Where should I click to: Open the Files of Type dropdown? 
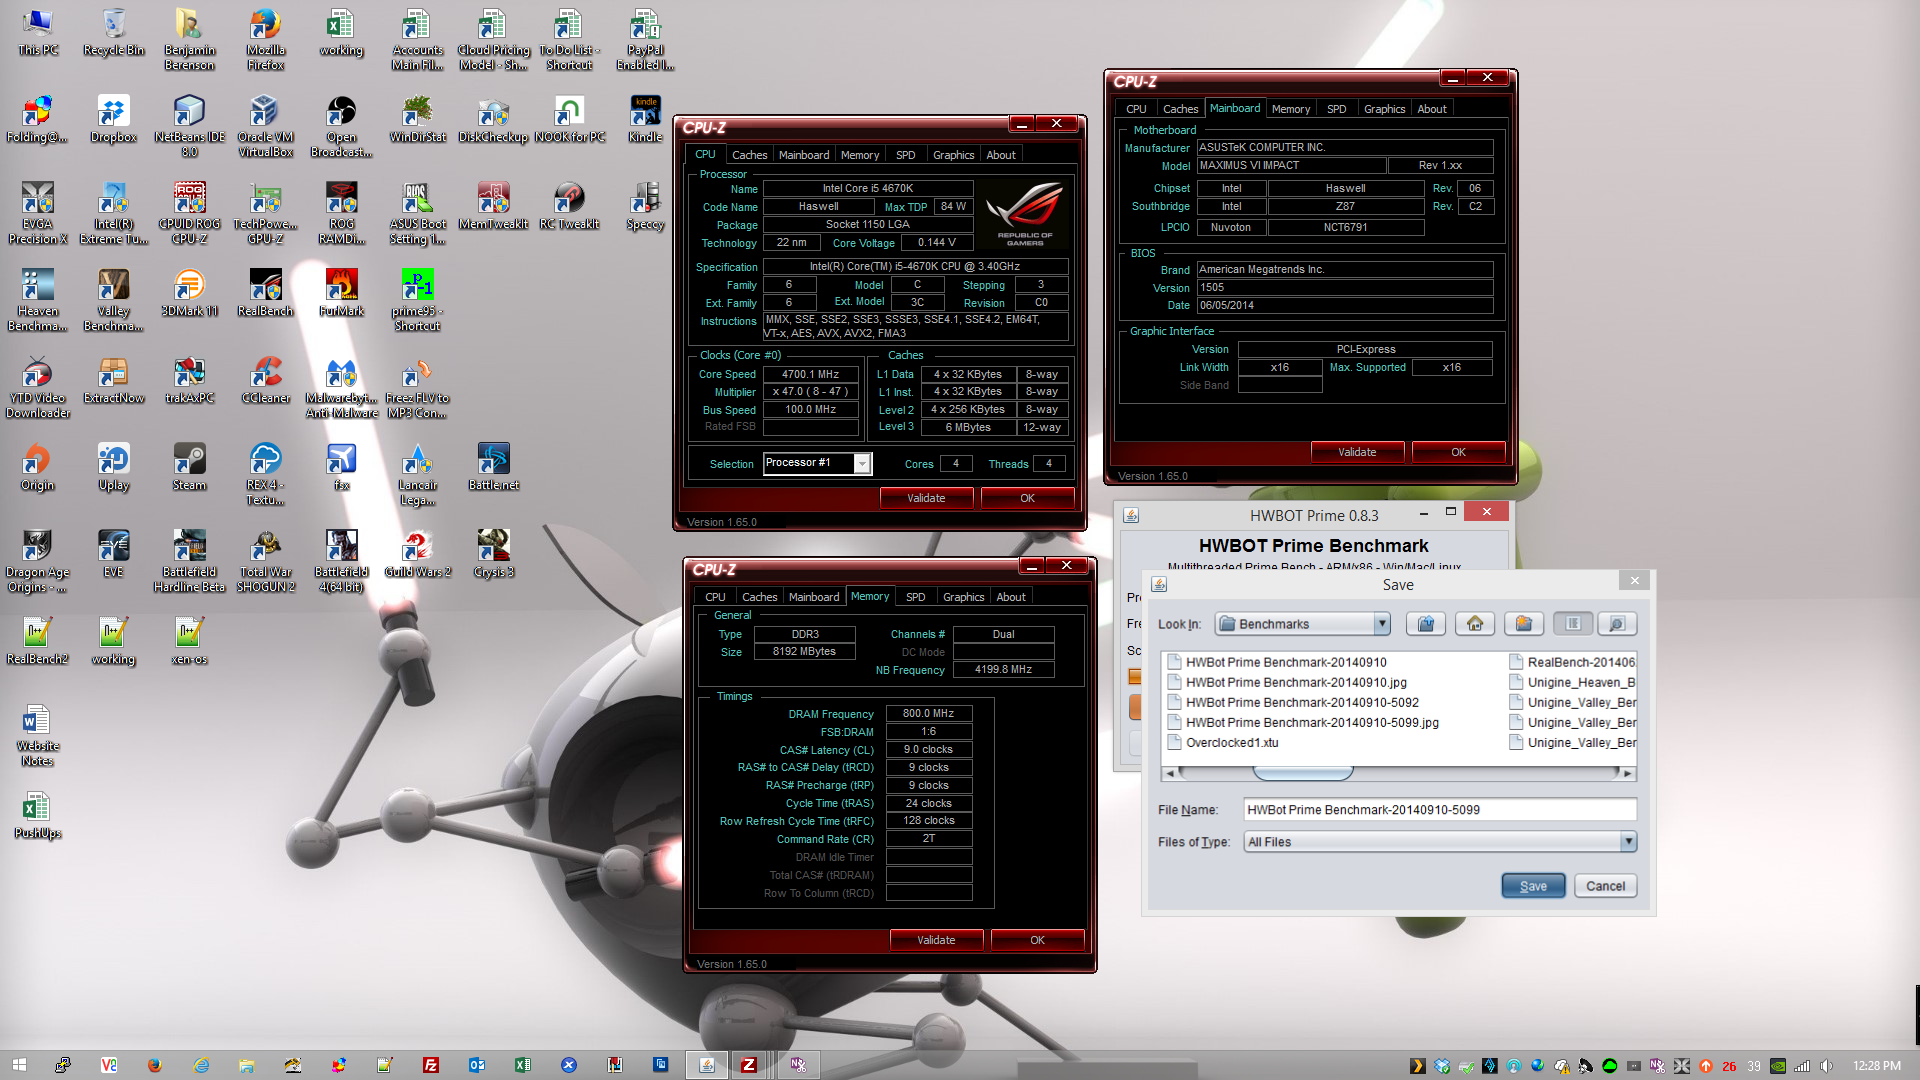click(1628, 842)
